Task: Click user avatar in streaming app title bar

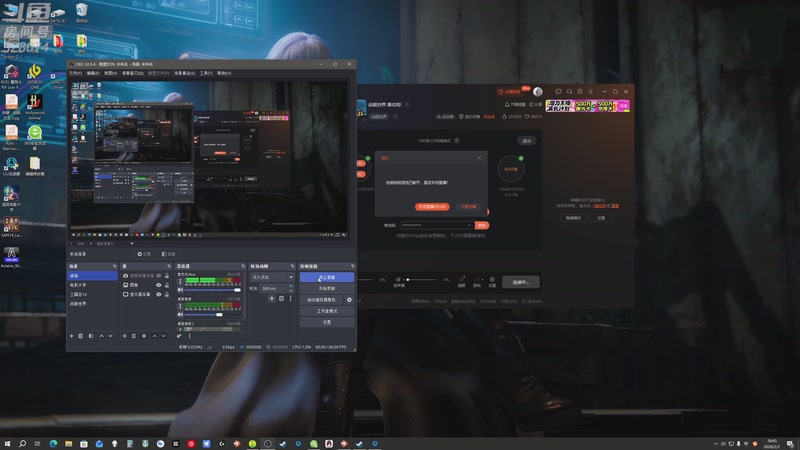Action: (x=538, y=91)
